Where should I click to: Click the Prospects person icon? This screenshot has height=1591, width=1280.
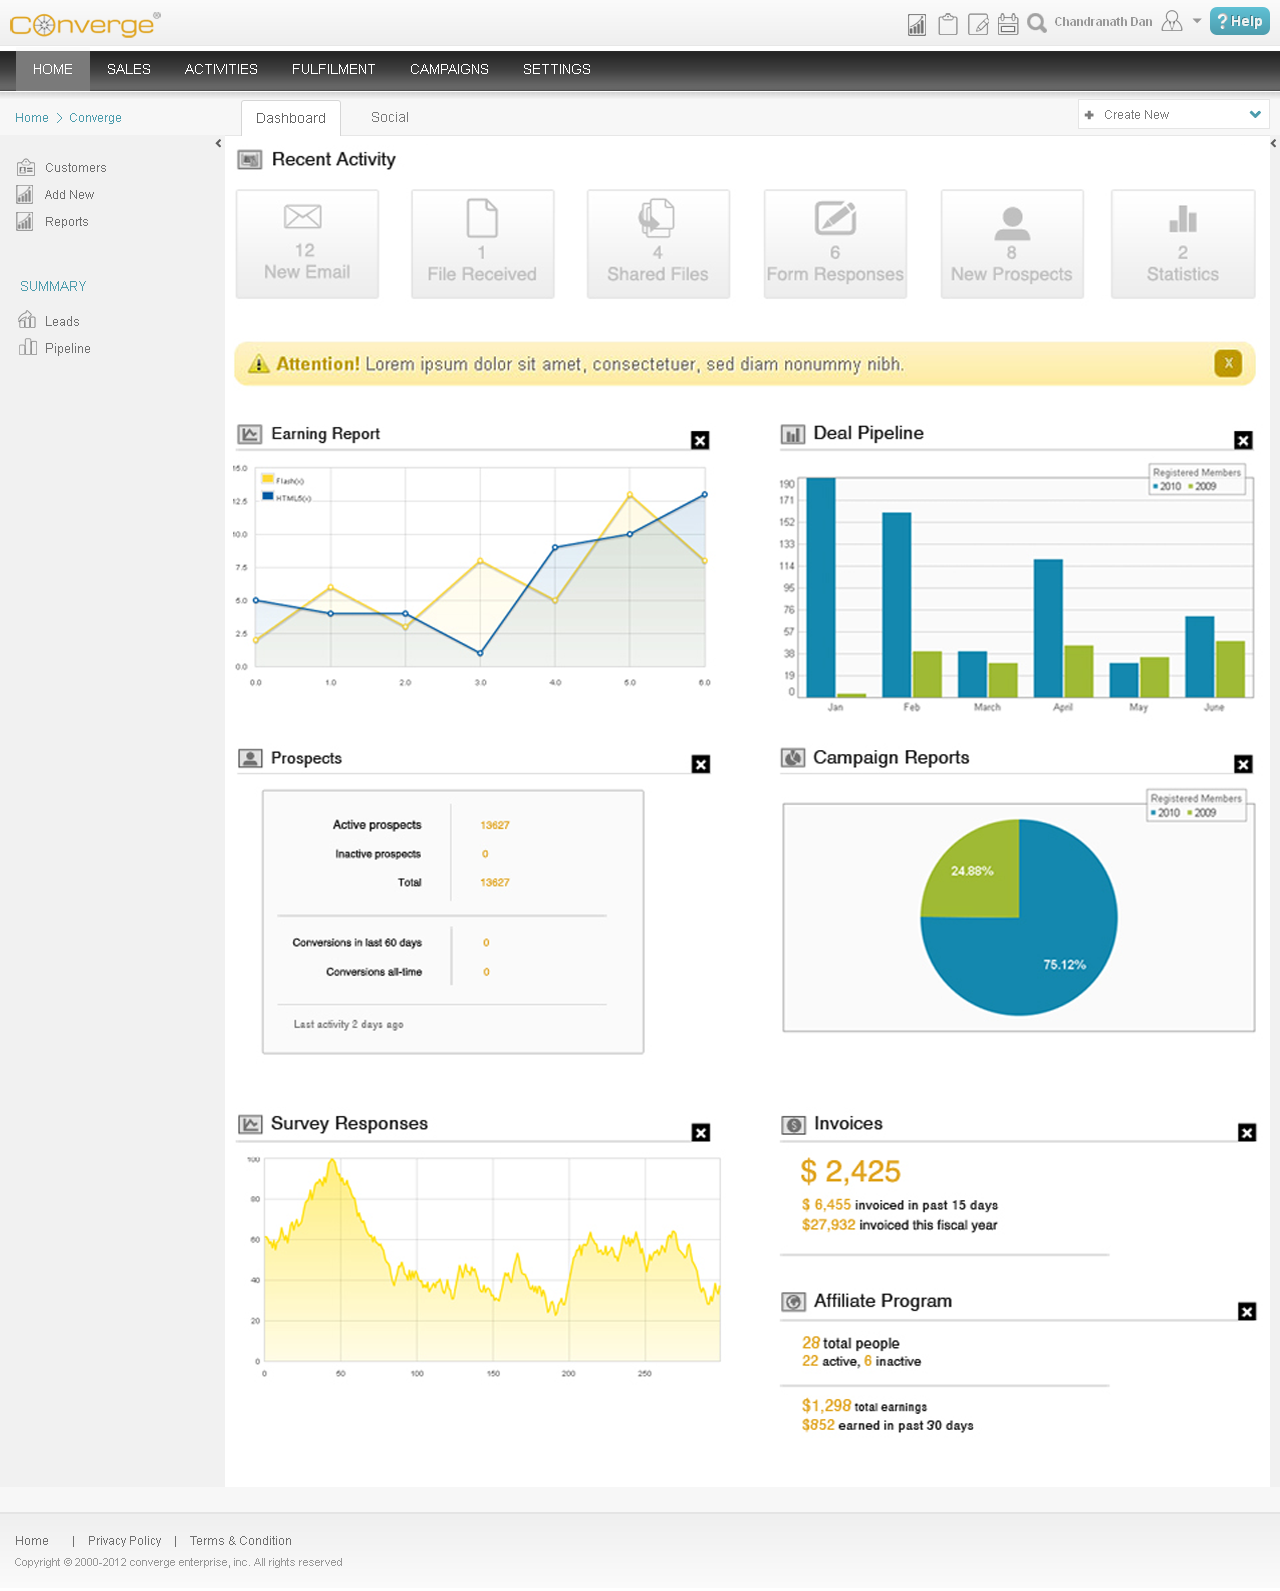click(x=250, y=758)
